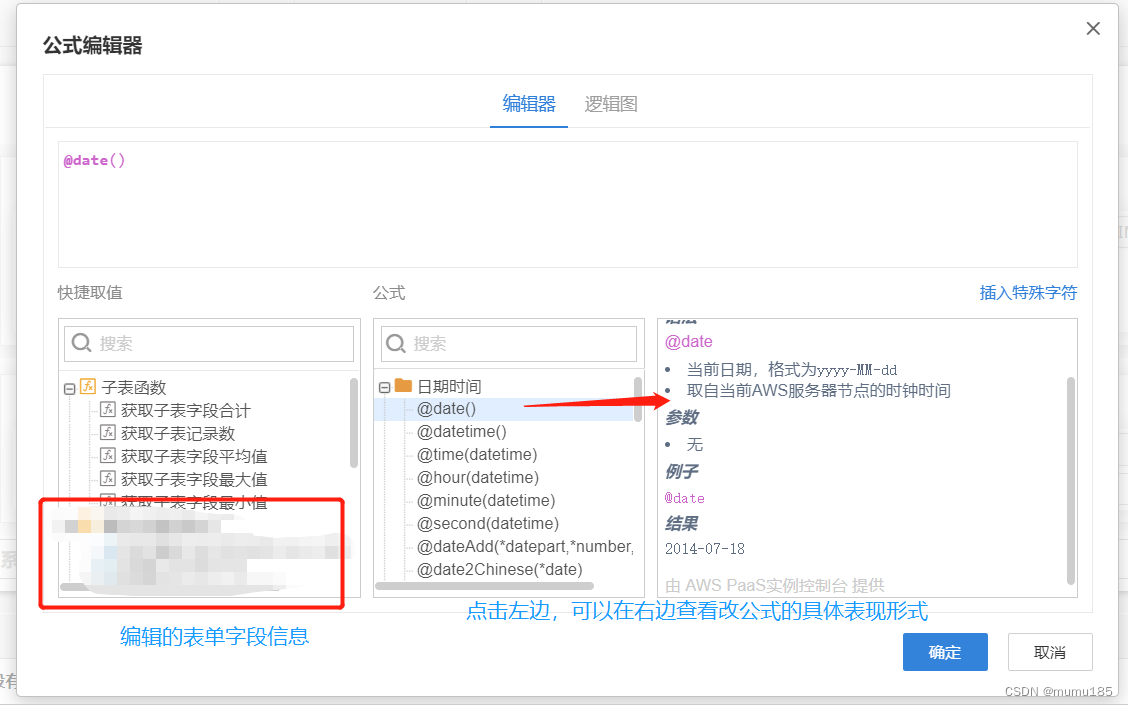Select the @hour(datetime) formula
Screen dimensions: 1128x706
[x=478, y=478]
